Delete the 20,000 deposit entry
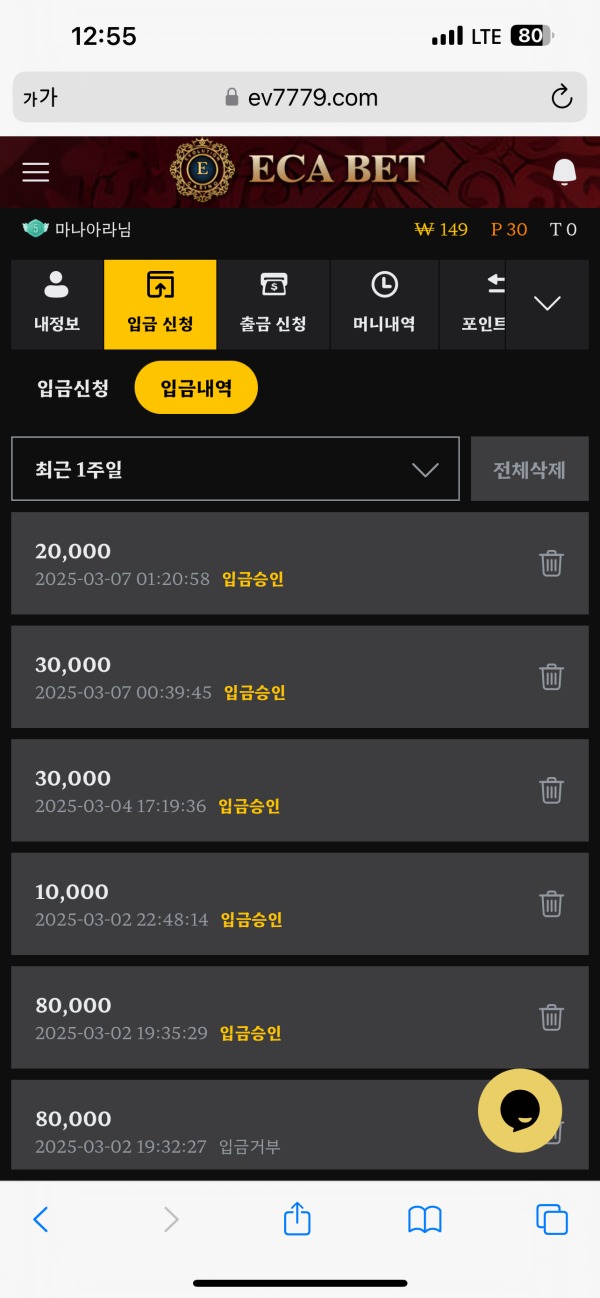This screenshot has width=600, height=1298. pos(551,563)
